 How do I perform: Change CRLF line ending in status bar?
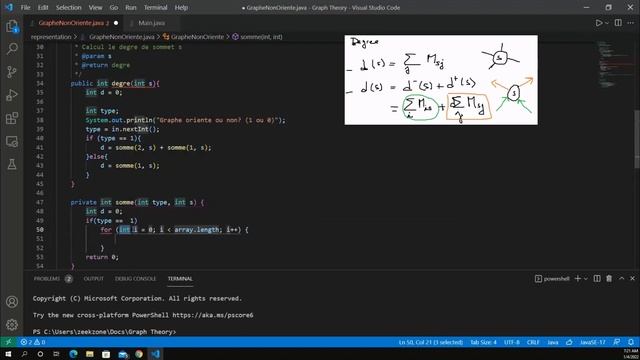(533, 342)
